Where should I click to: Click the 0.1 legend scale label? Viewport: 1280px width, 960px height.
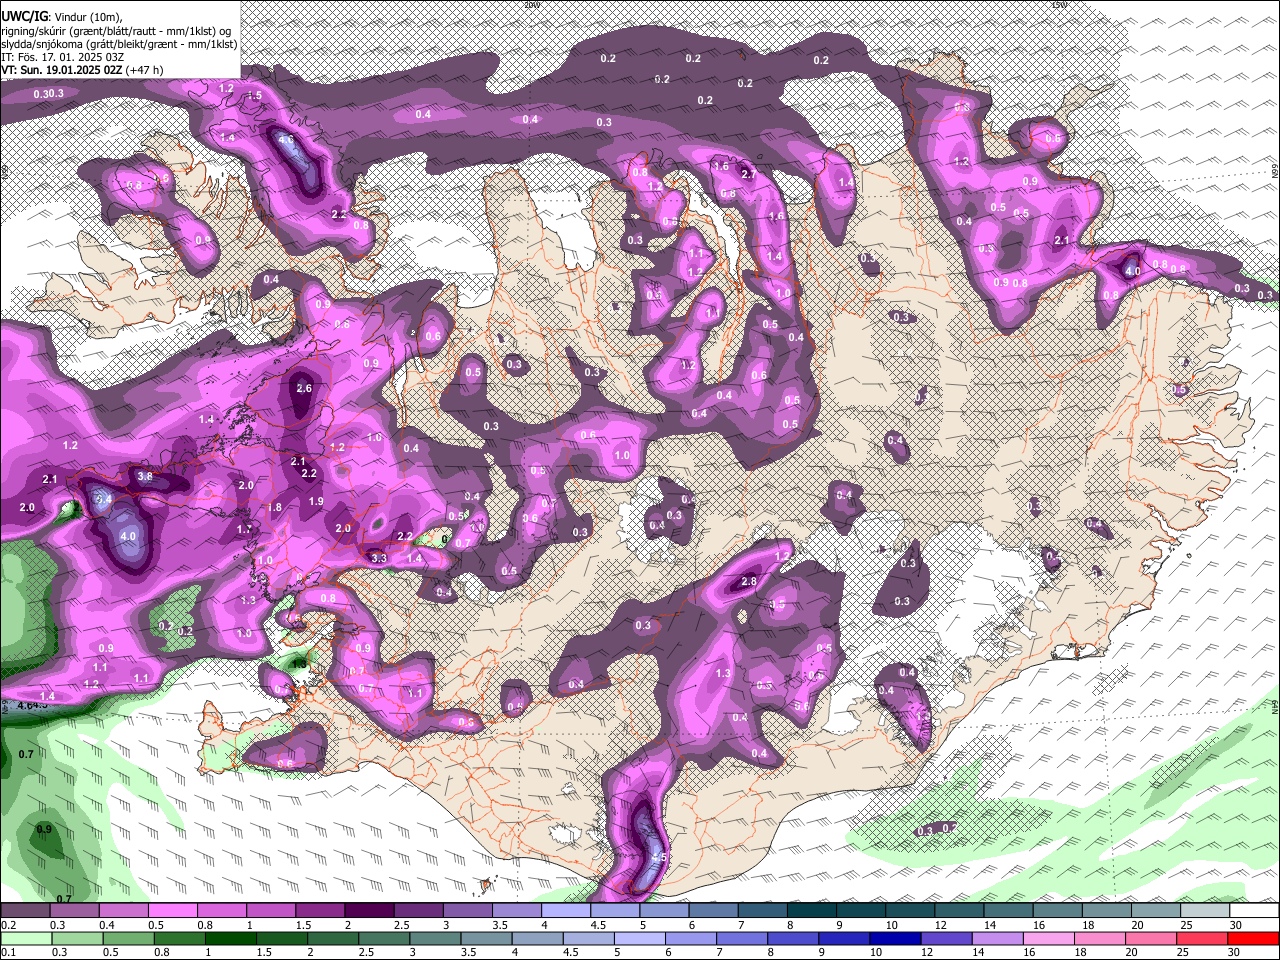[x=8, y=952]
